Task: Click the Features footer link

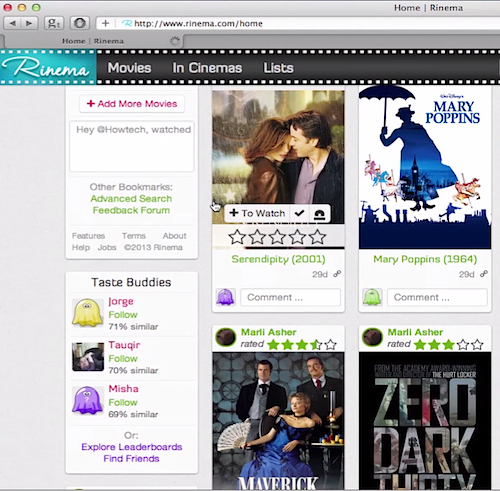Action: click(88, 236)
